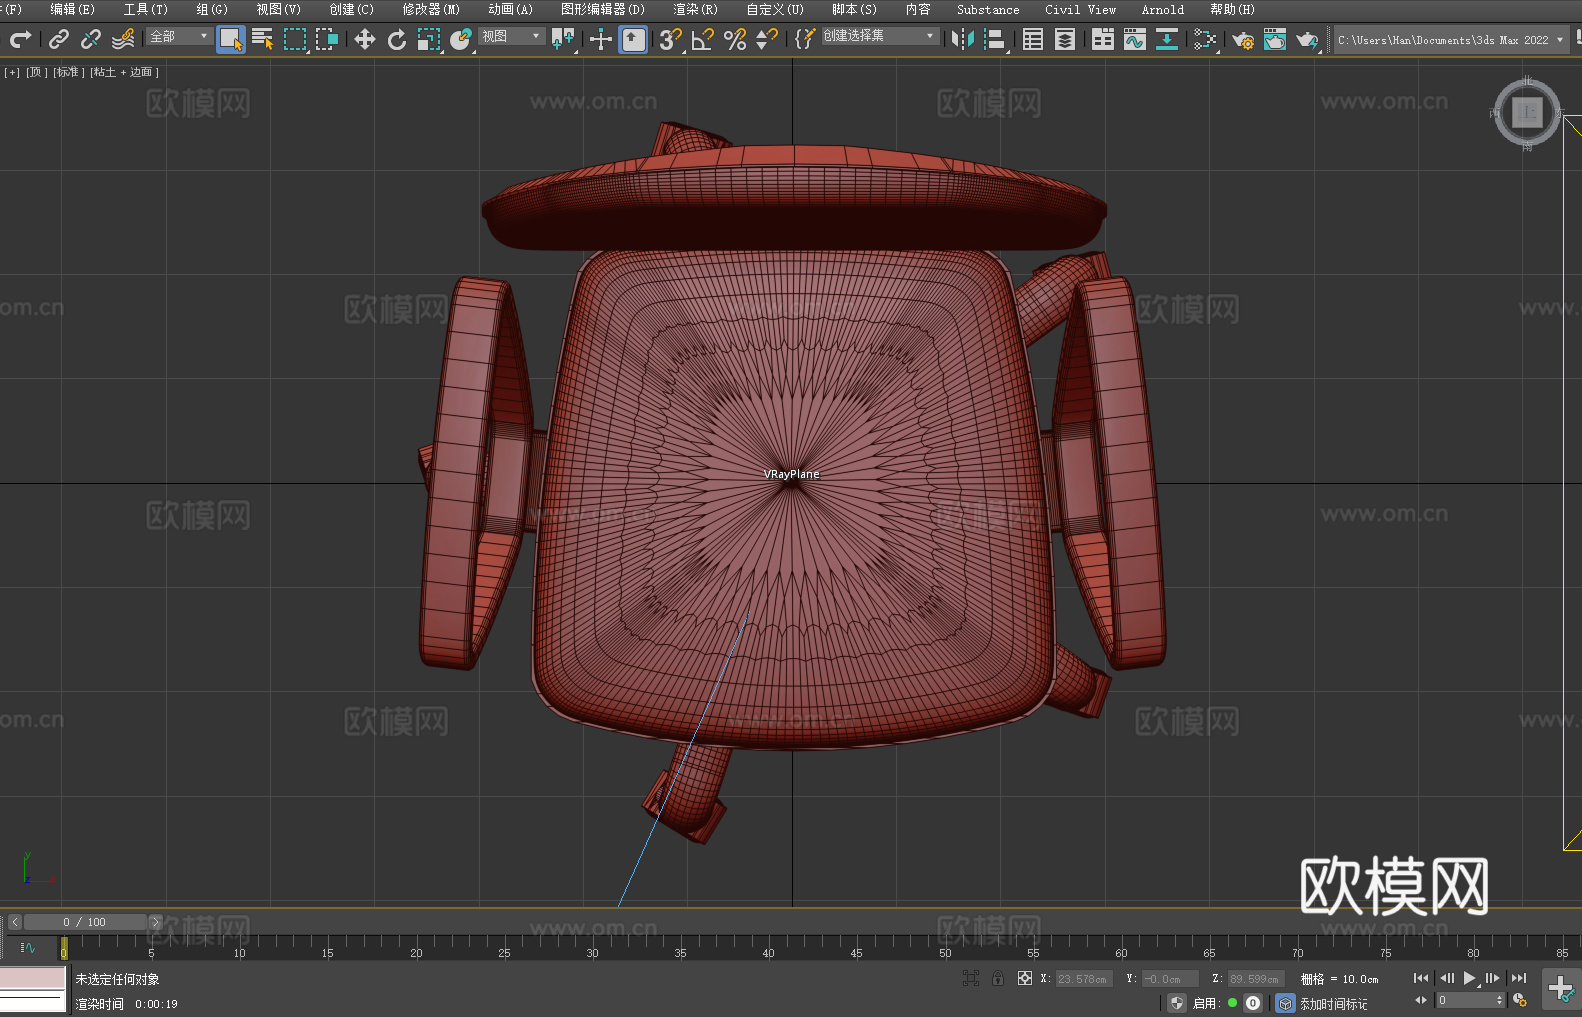
Task: Click the Z coordinate field
Action: point(1255,979)
